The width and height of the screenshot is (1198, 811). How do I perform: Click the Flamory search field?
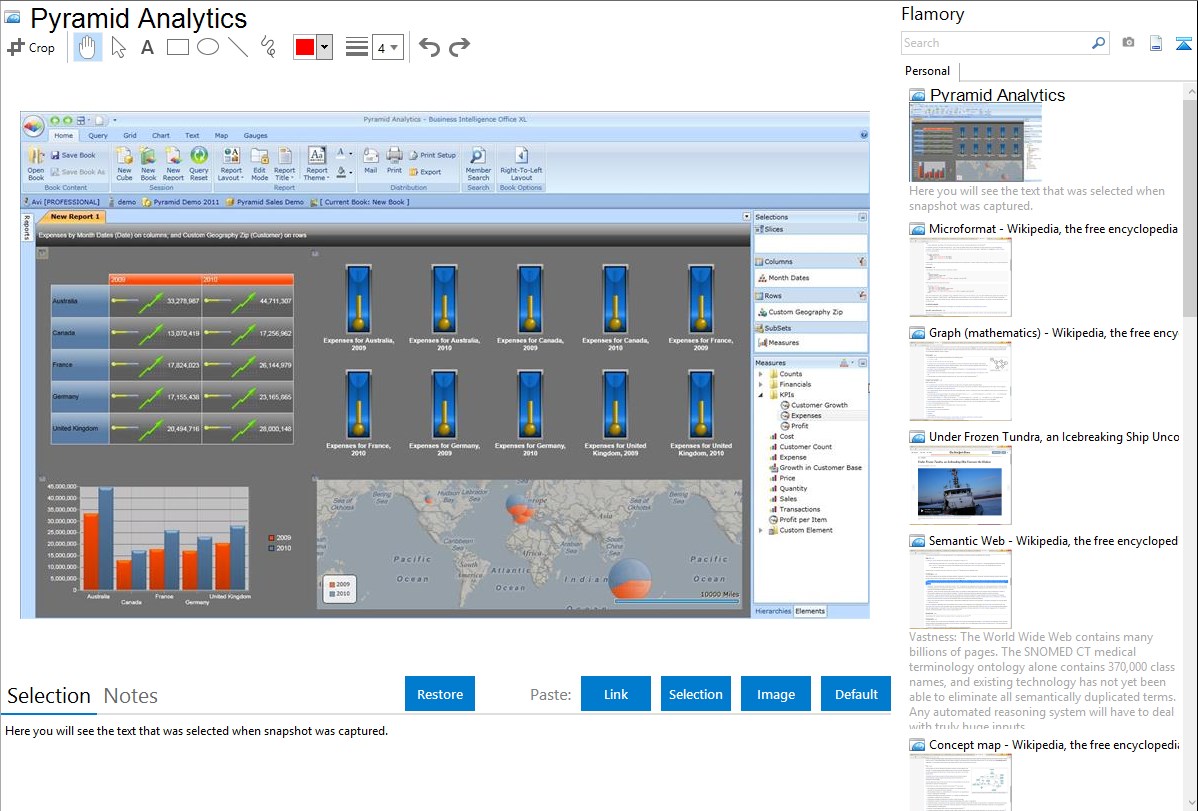pos(995,43)
